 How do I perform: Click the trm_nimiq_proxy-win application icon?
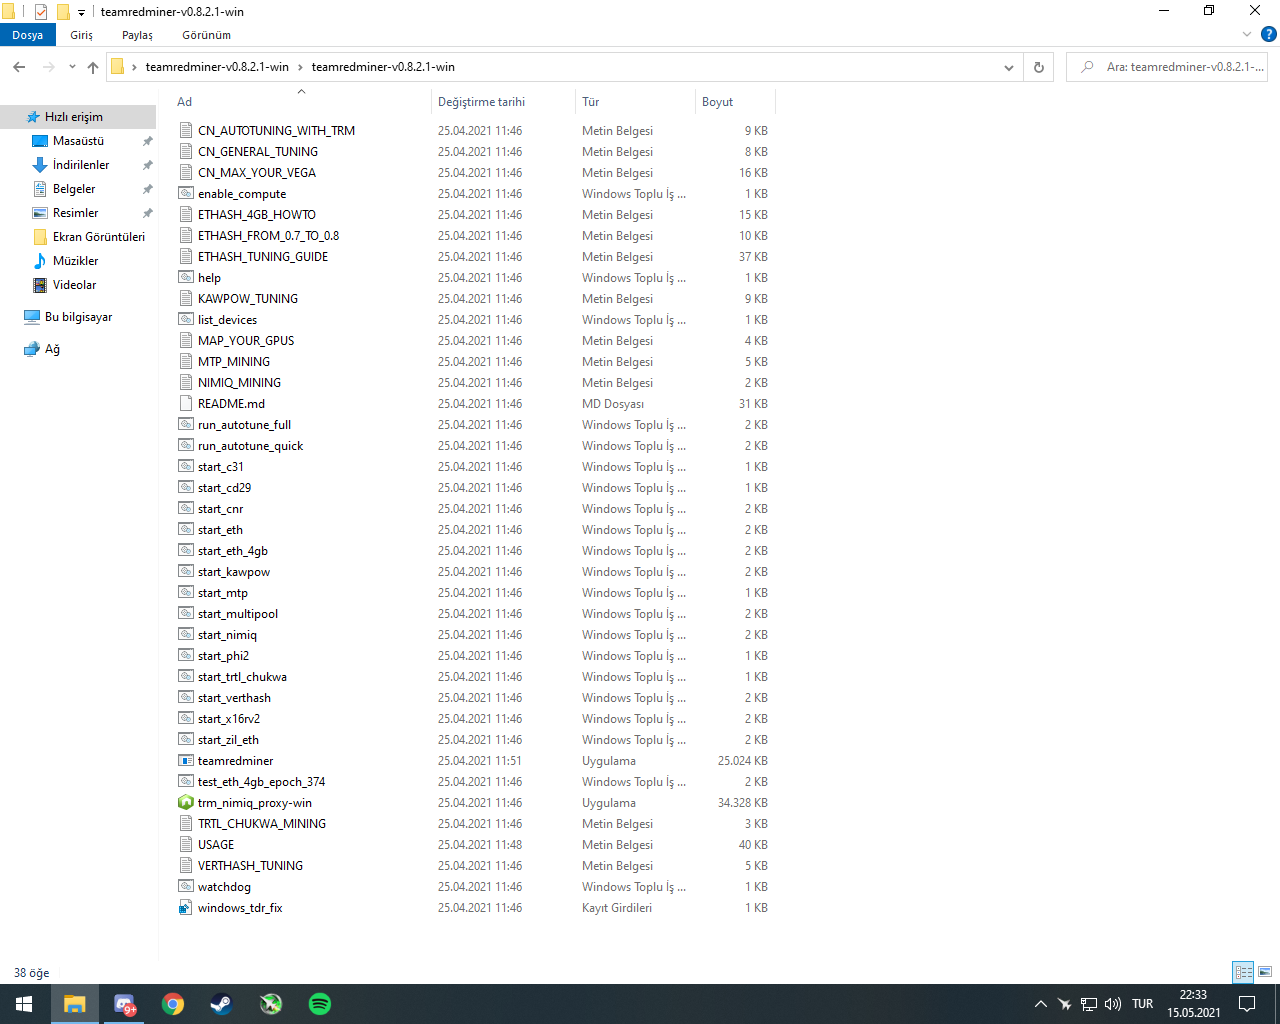(x=185, y=802)
